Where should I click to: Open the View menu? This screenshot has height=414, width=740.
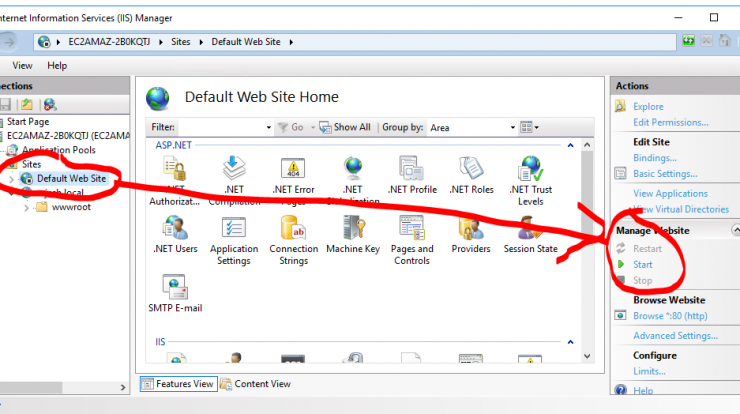pos(22,66)
